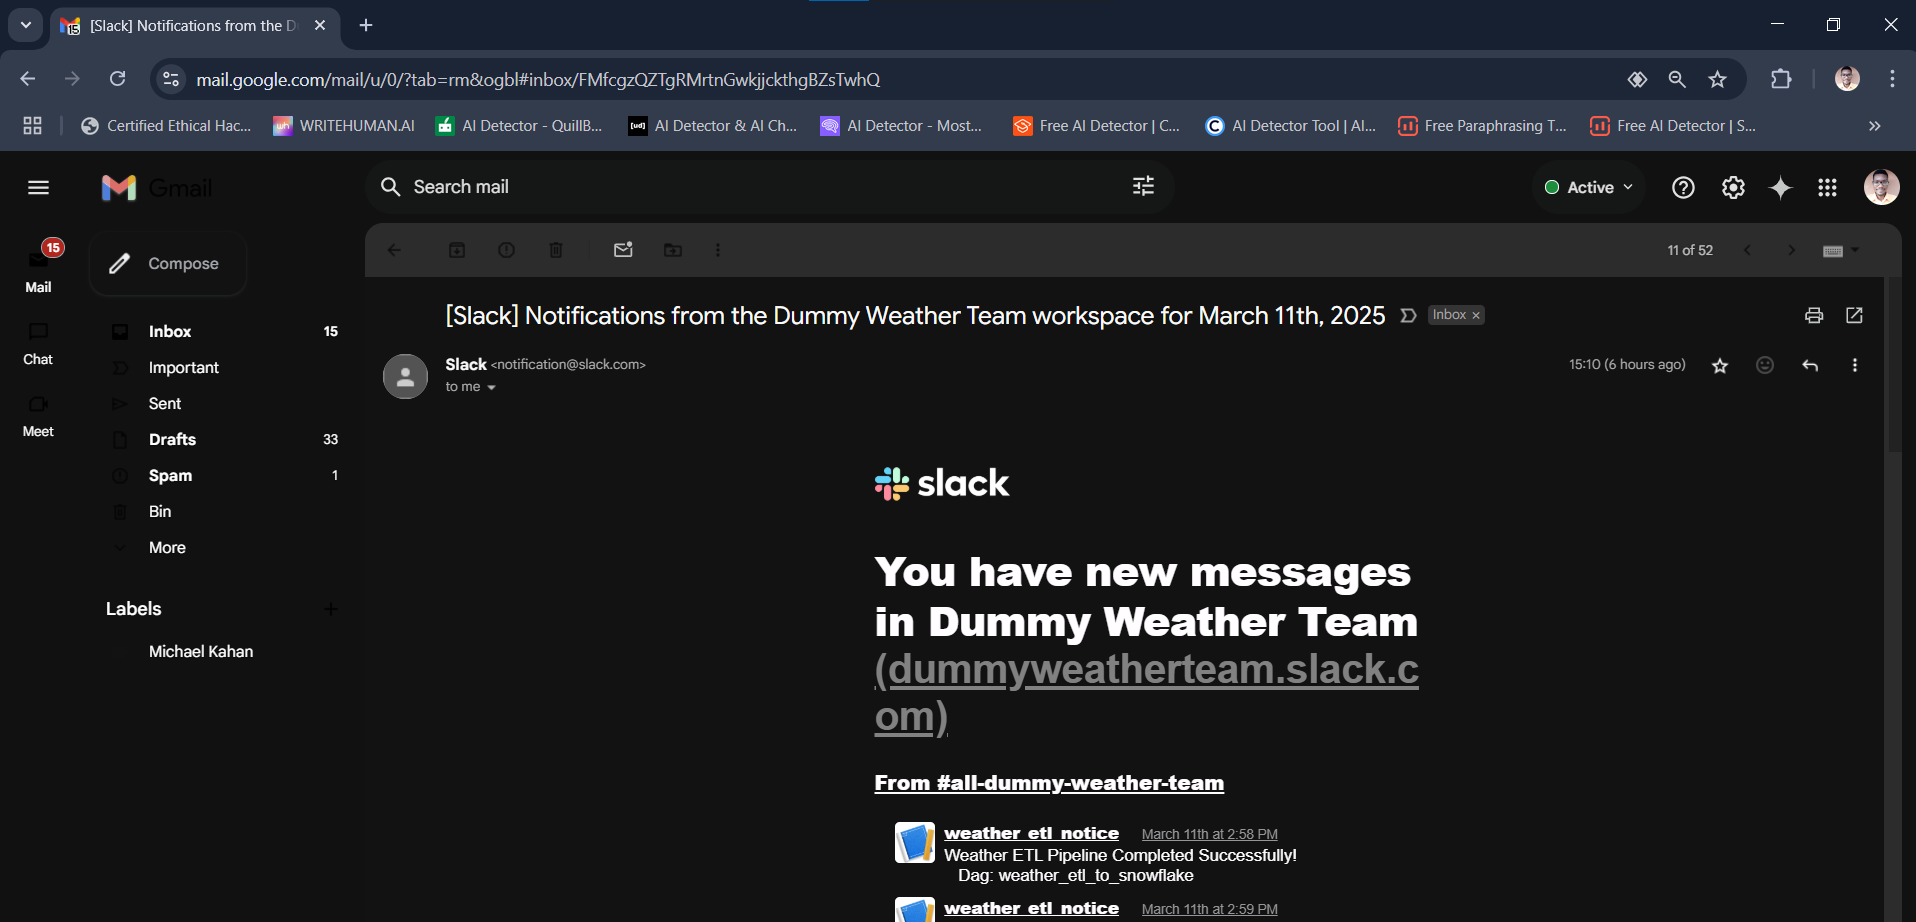This screenshot has height=922, width=1916.
Task: Delete this email with trash icon
Action: coord(556,250)
